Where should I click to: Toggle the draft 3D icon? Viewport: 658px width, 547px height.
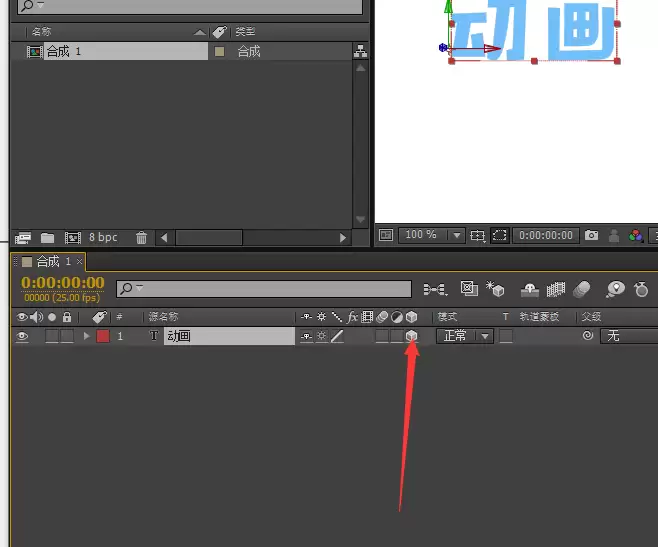495,289
